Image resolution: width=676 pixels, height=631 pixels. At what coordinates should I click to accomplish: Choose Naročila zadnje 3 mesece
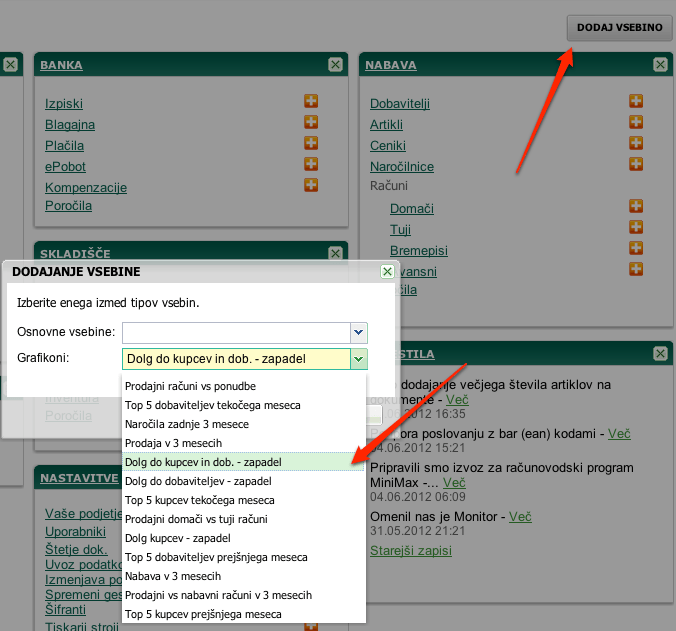pos(244,424)
